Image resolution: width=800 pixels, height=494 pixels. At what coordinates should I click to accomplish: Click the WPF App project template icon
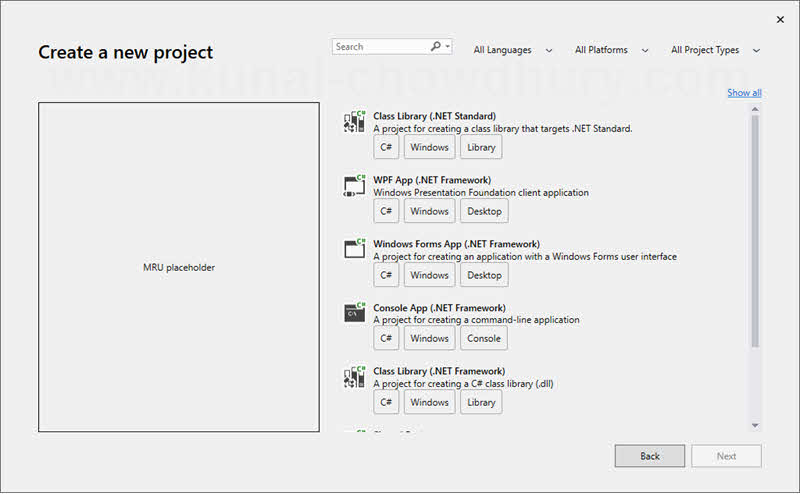click(354, 186)
